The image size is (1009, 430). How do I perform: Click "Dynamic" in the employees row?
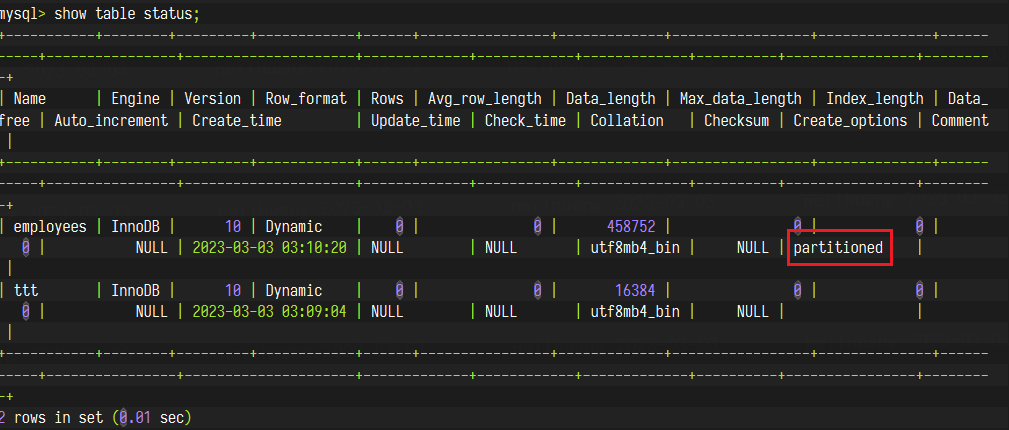294,227
